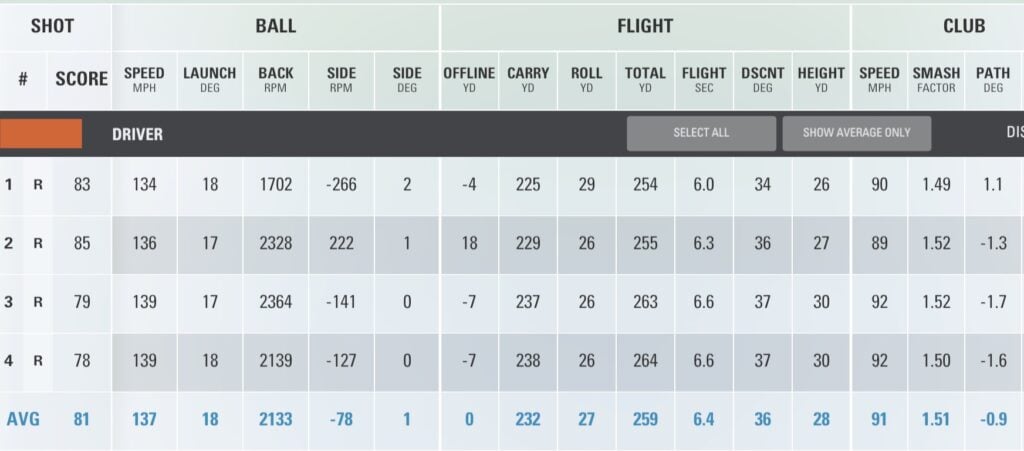
Task: Click the BALL section header
Action: (275, 26)
